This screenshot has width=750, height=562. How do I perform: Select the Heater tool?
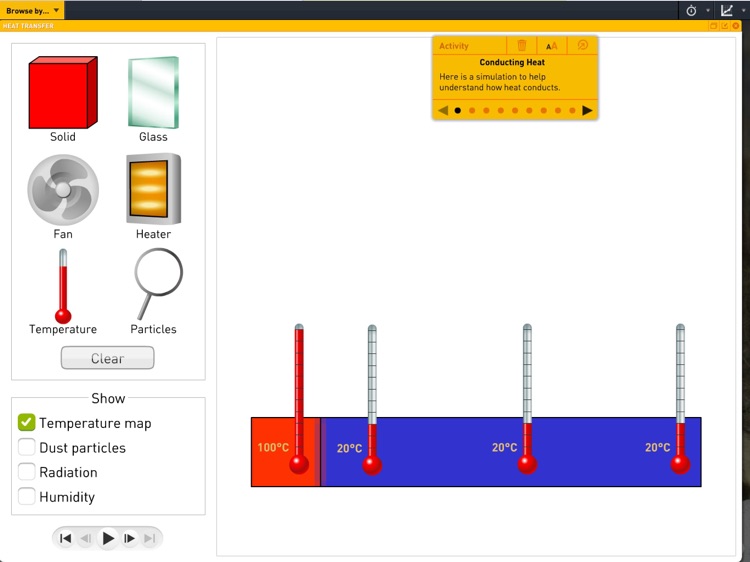pyautogui.click(x=154, y=189)
